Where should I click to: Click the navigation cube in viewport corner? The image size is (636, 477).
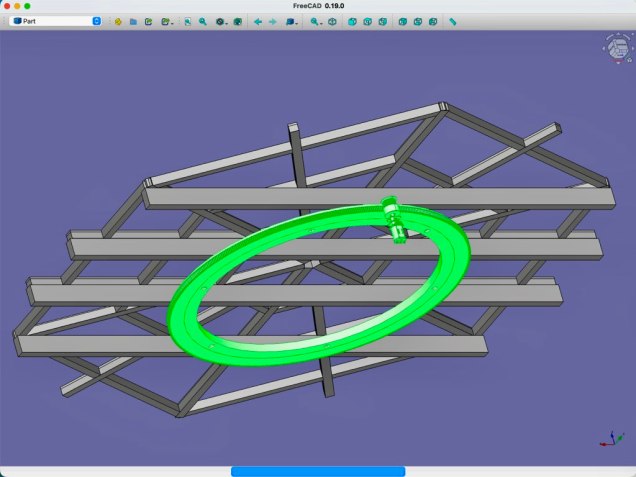(613, 46)
